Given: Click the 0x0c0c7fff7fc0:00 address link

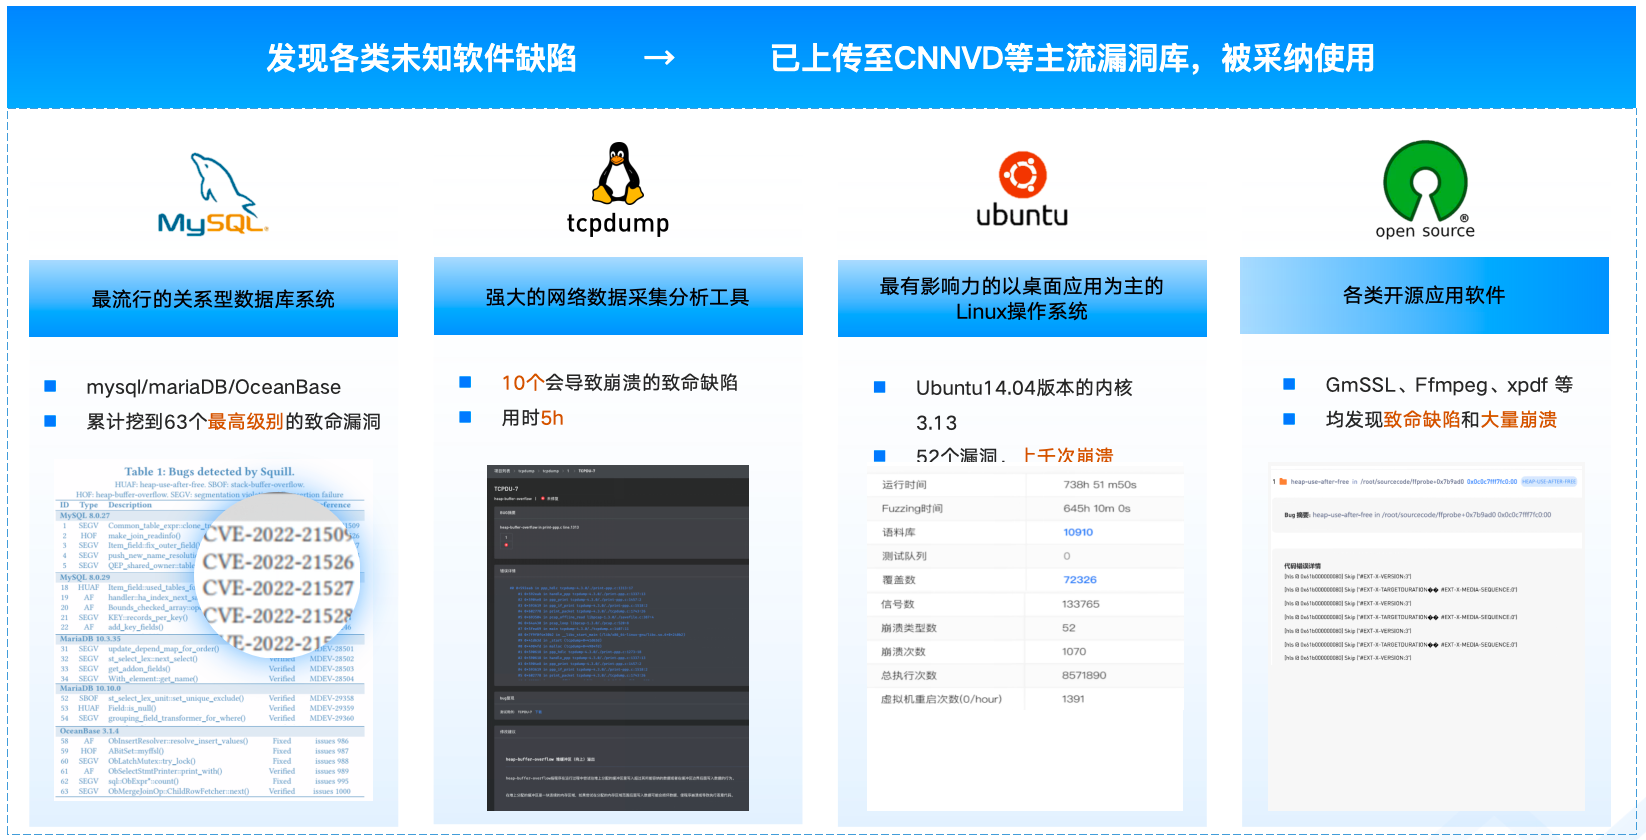Looking at the screenshot, I should (1491, 482).
